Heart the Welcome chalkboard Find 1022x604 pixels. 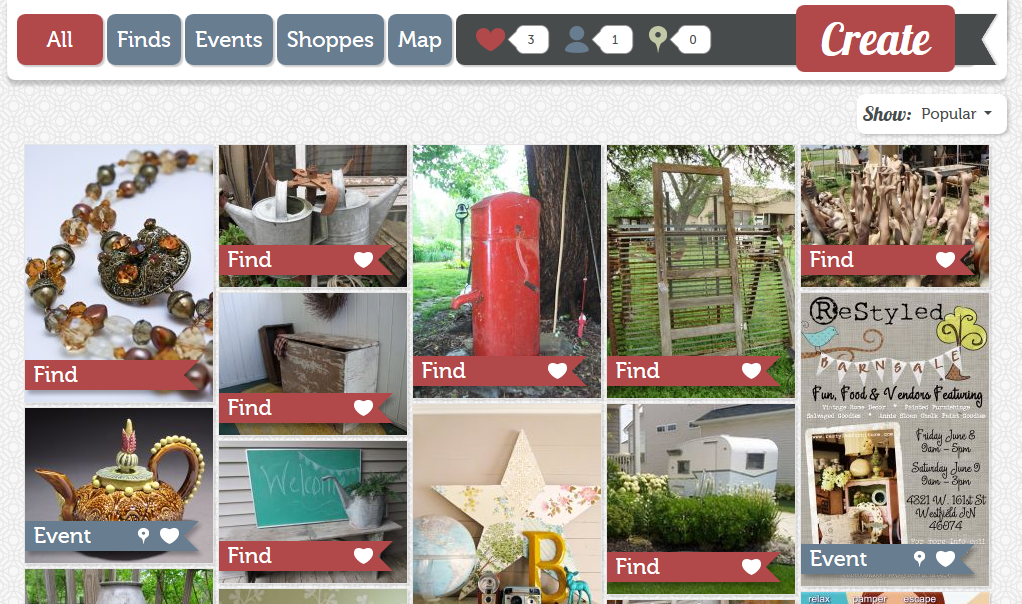click(x=364, y=556)
